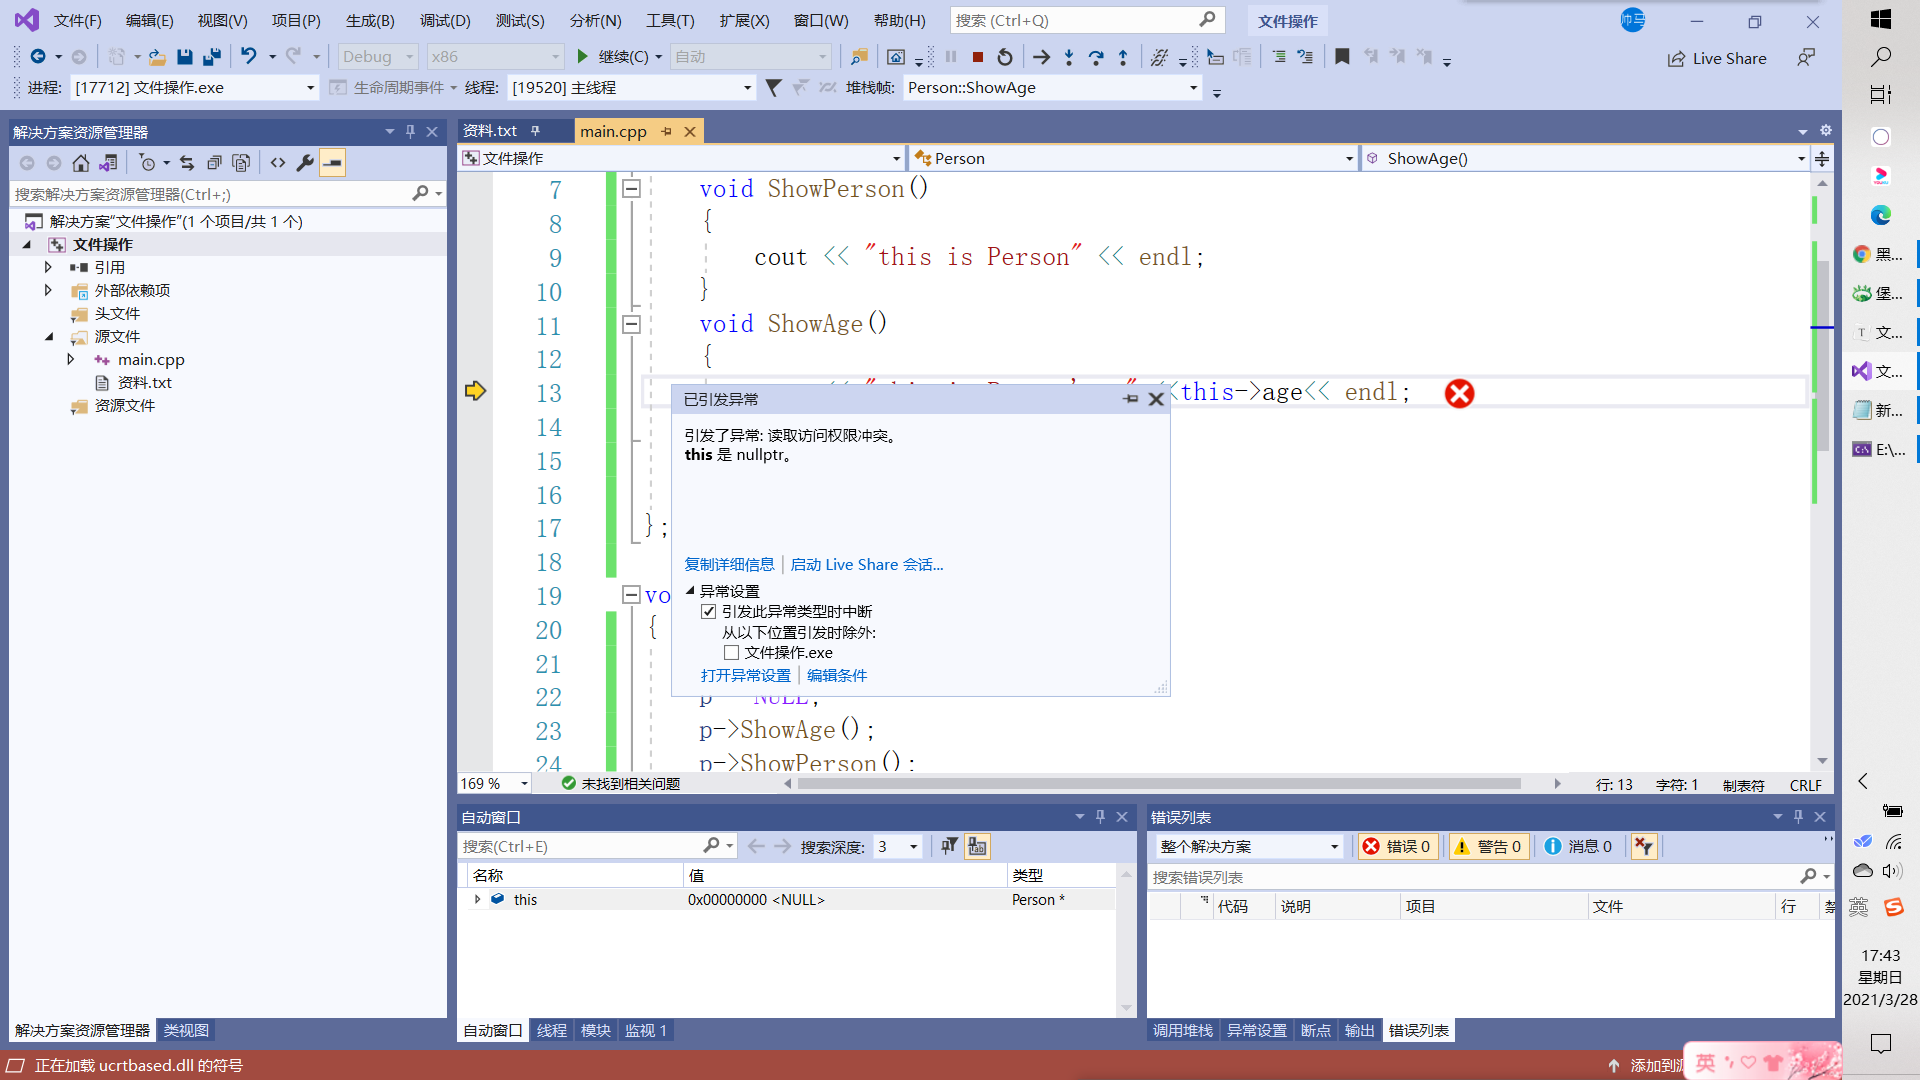Click the Restart debugging icon
Image resolution: width=1920 pixels, height=1080 pixels.
[x=1005, y=57]
